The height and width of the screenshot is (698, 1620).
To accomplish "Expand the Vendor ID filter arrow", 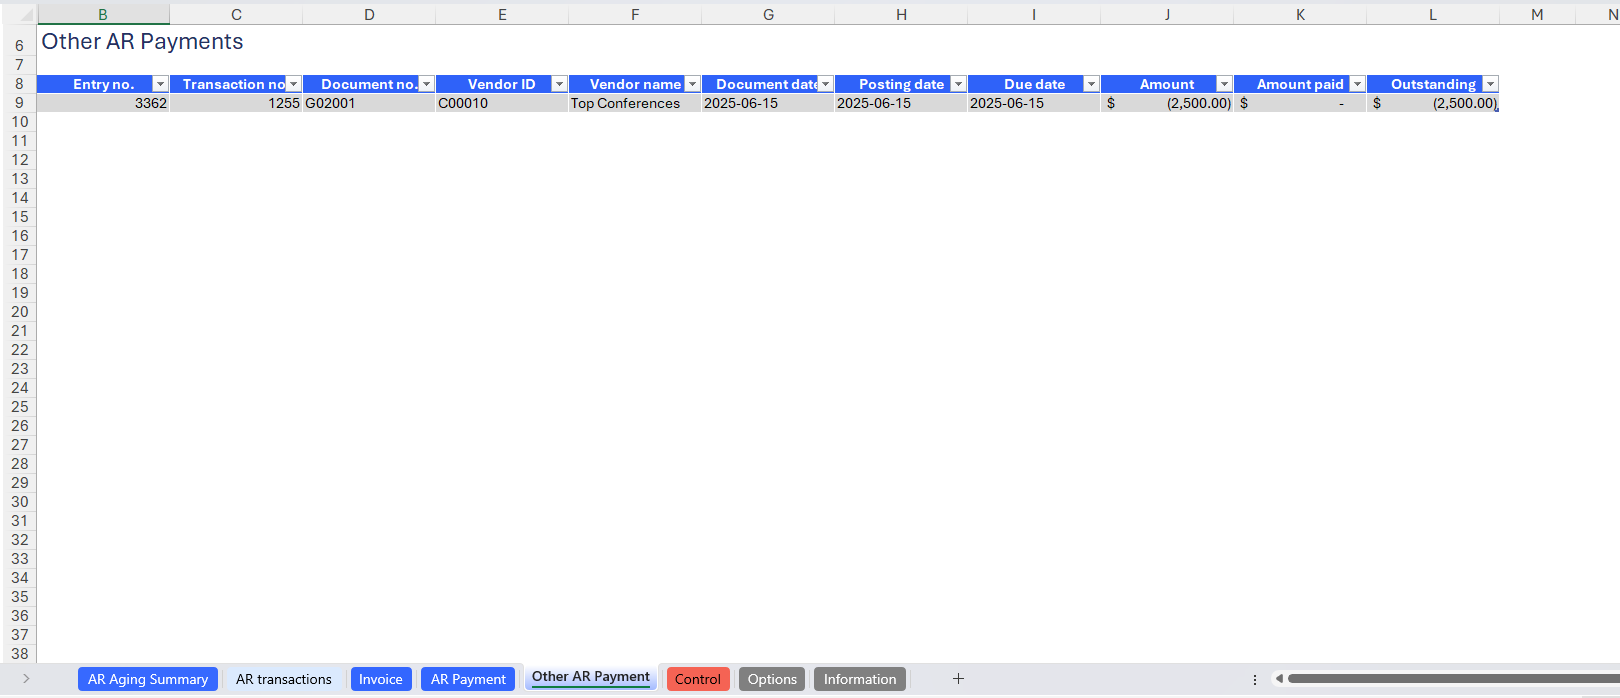I will (x=559, y=84).
